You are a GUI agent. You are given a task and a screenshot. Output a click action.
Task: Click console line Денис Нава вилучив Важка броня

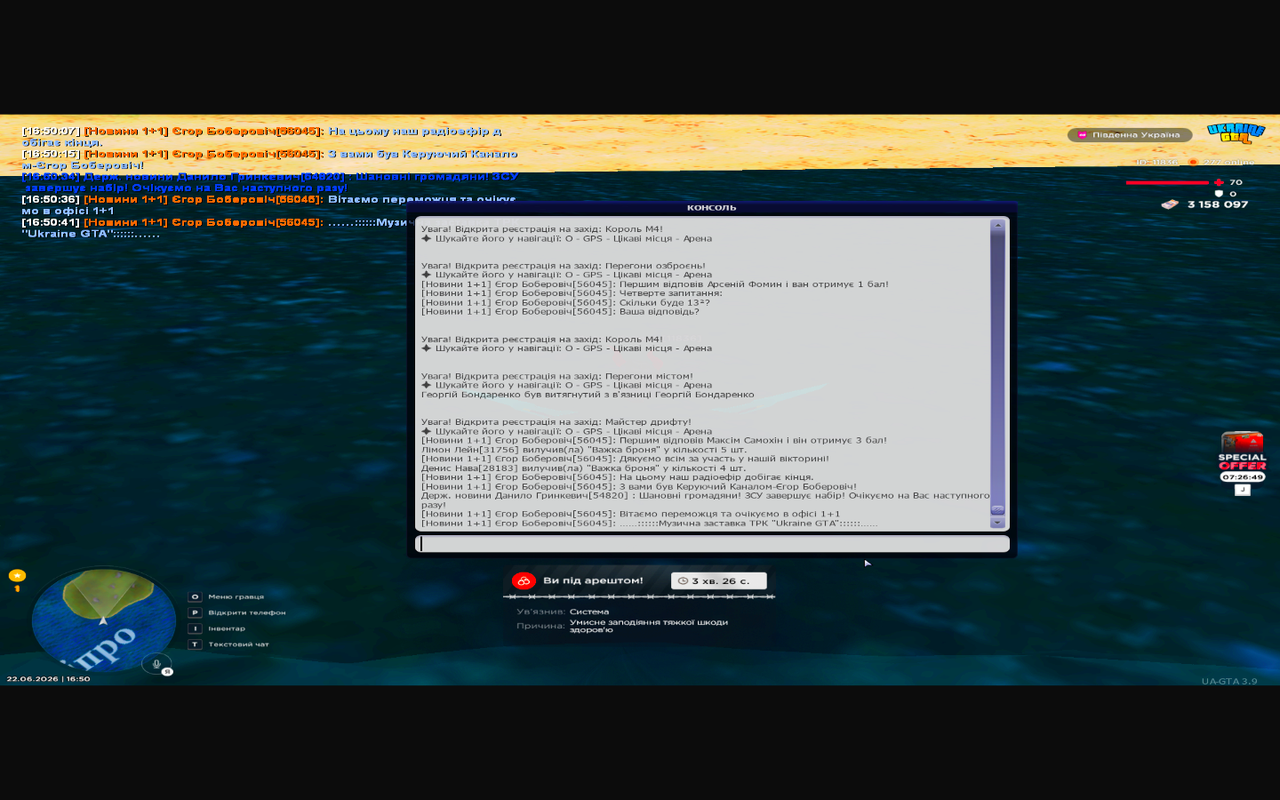[x=583, y=468]
